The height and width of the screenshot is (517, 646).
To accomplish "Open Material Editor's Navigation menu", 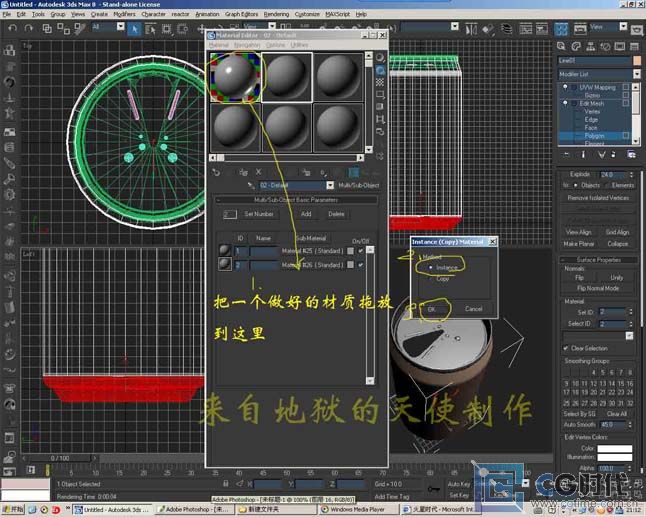I will click(x=247, y=44).
